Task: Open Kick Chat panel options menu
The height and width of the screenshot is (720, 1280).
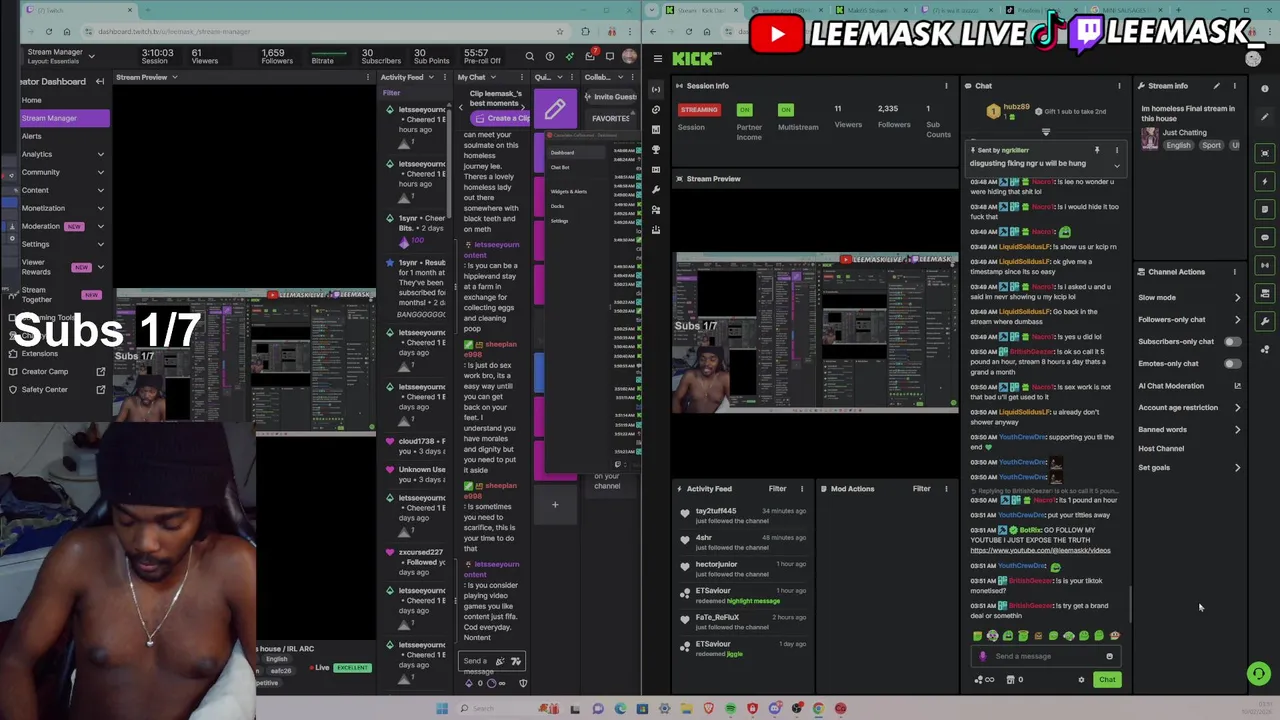Action: pos(1119,86)
